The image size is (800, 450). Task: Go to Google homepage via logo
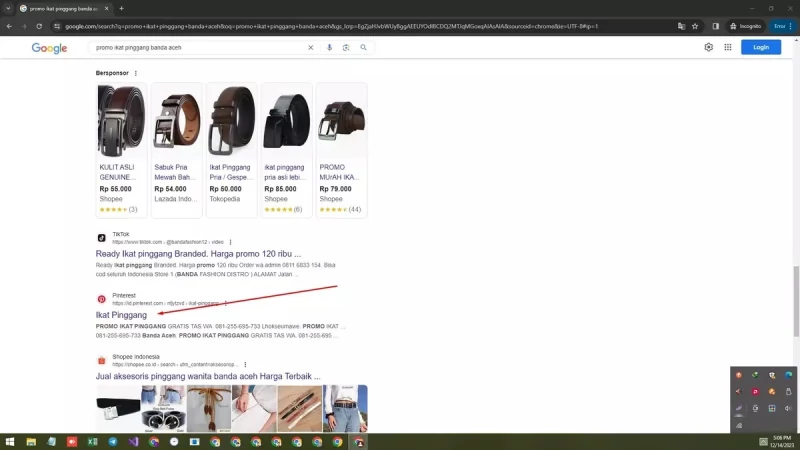pyautogui.click(x=49, y=48)
